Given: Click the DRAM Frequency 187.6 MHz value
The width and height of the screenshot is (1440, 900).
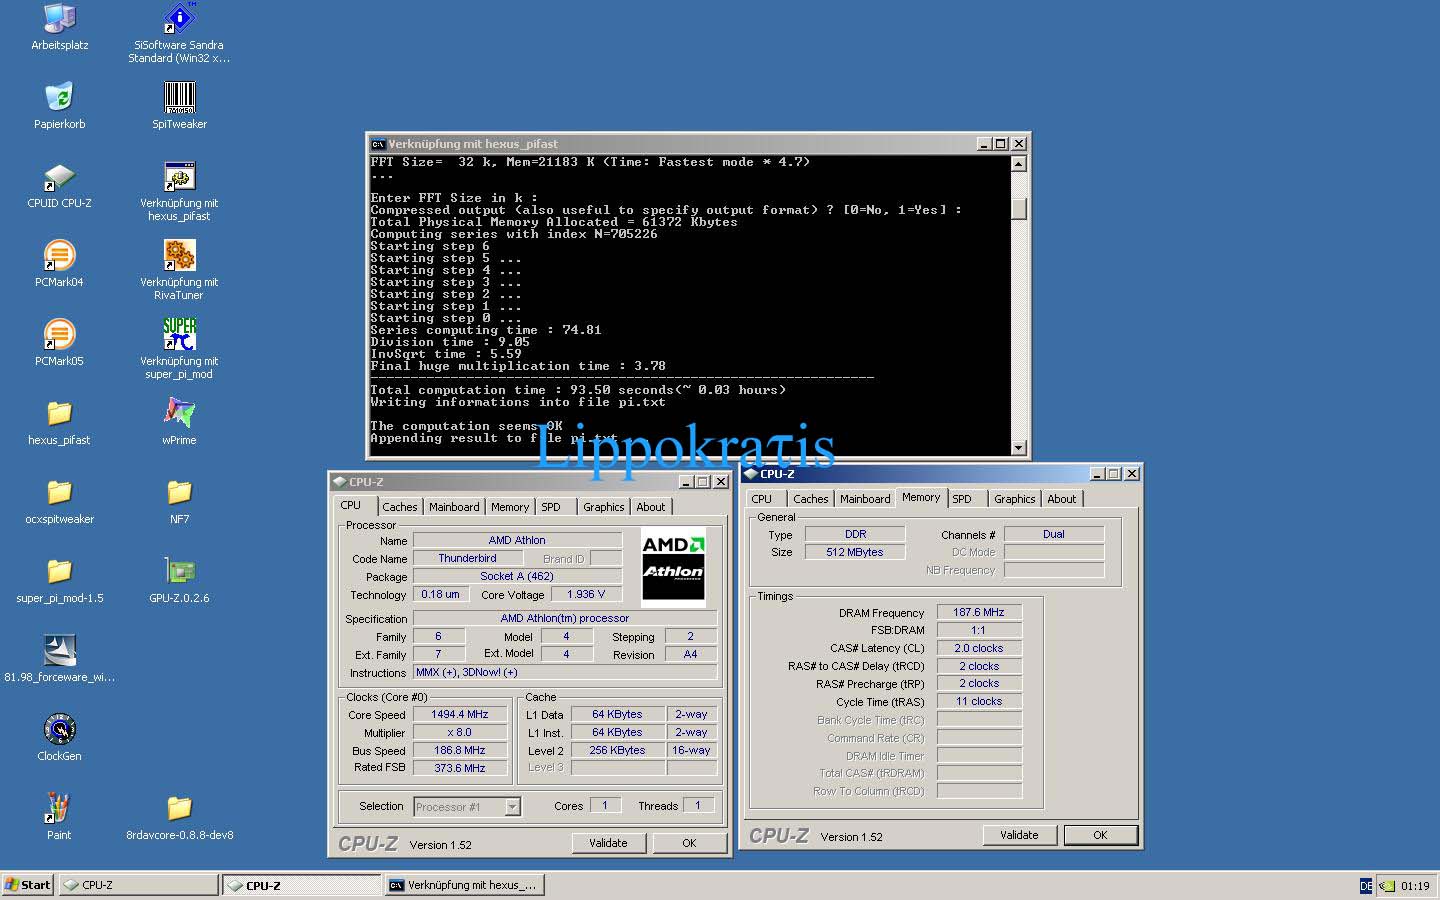Looking at the screenshot, I should pos(979,612).
